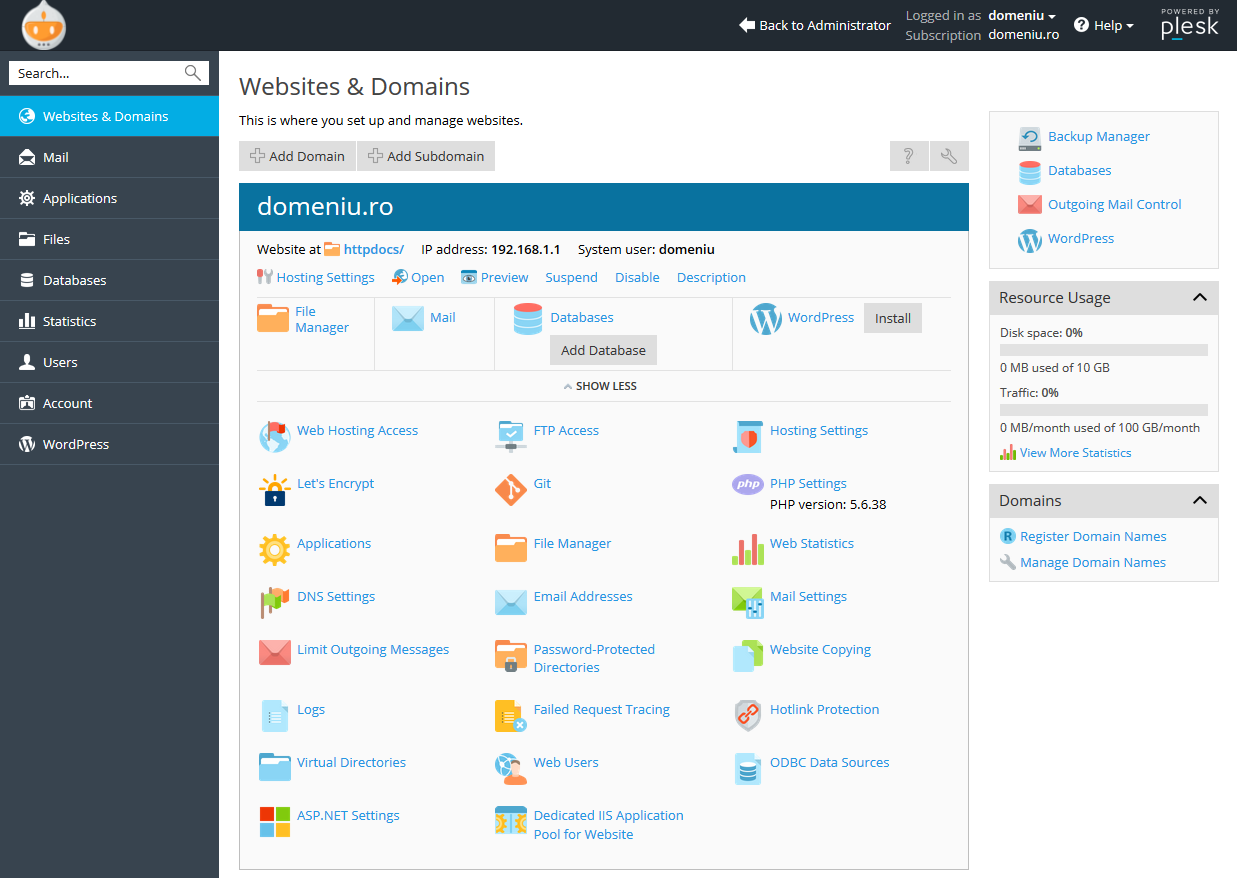Image resolution: width=1237 pixels, height=878 pixels.
Task: Go to Statistics in the left sidebar
Action: click(109, 321)
